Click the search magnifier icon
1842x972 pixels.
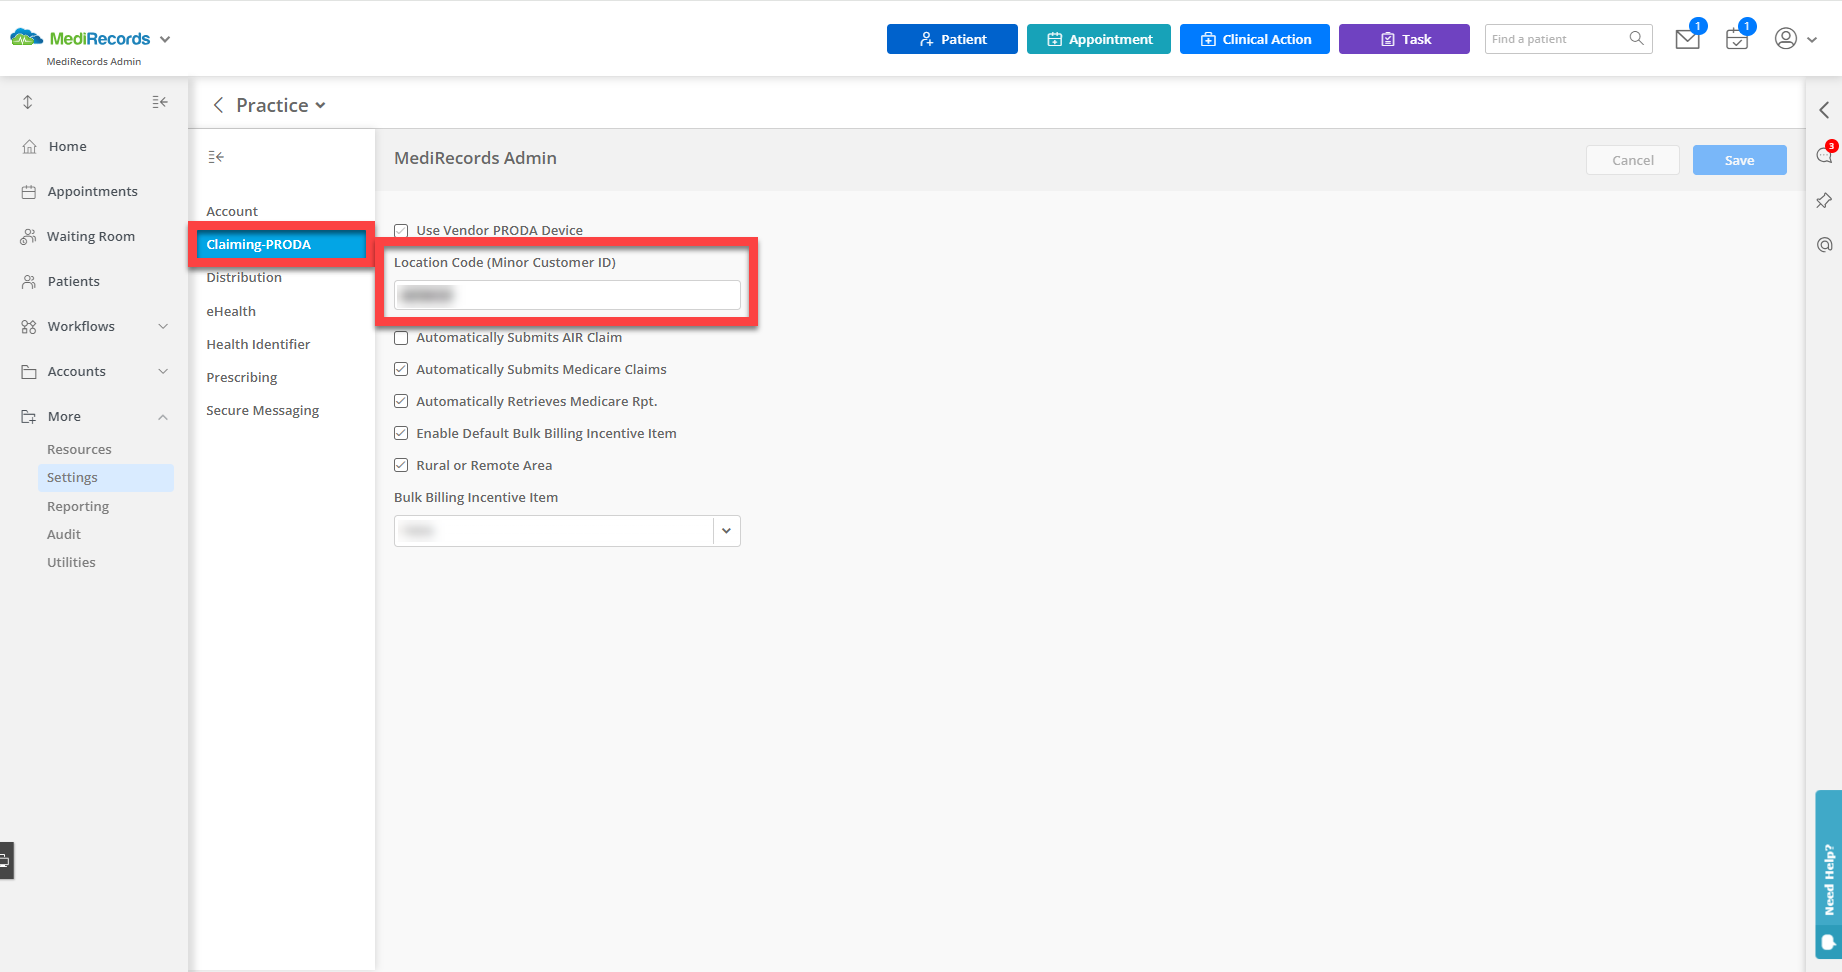(x=1636, y=38)
